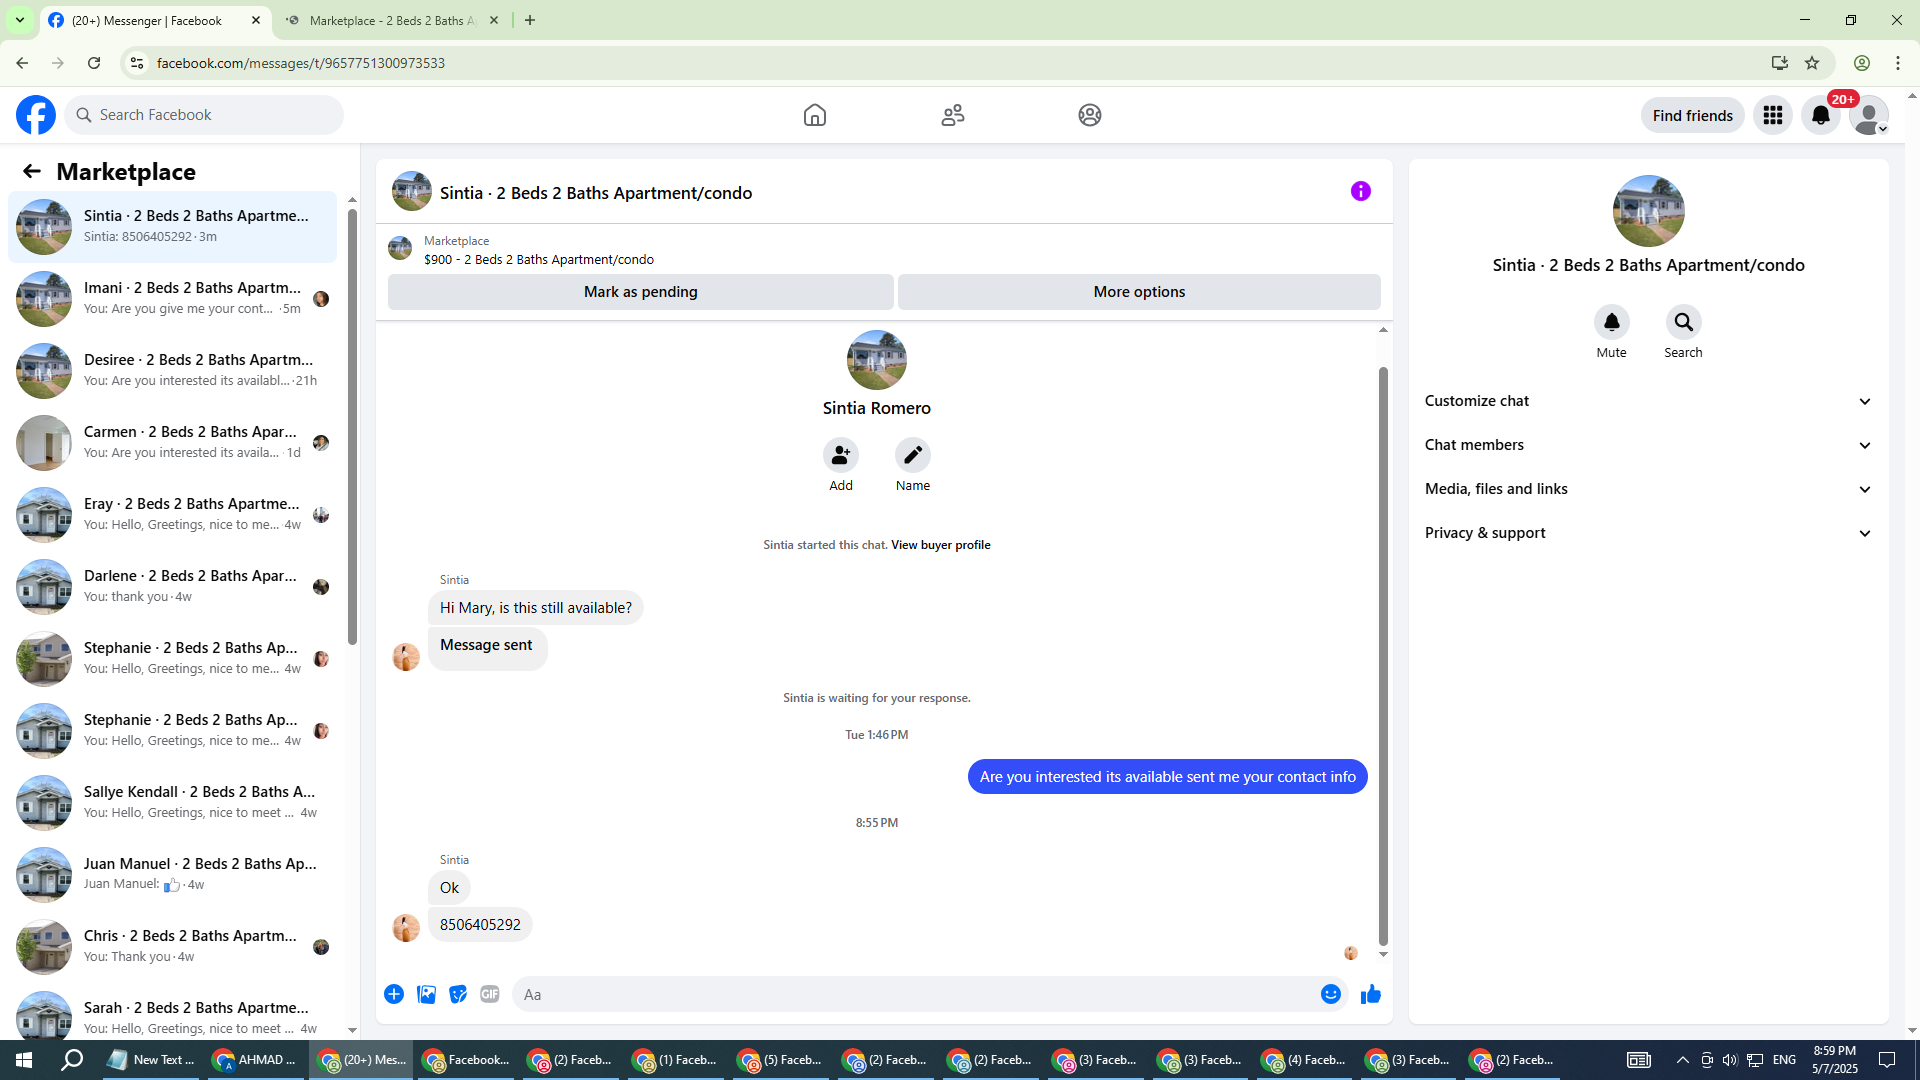The height and width of the screenshot is (1080, 1920).
Task: Switch to the Marketplace browser tab
Action: 390,20
